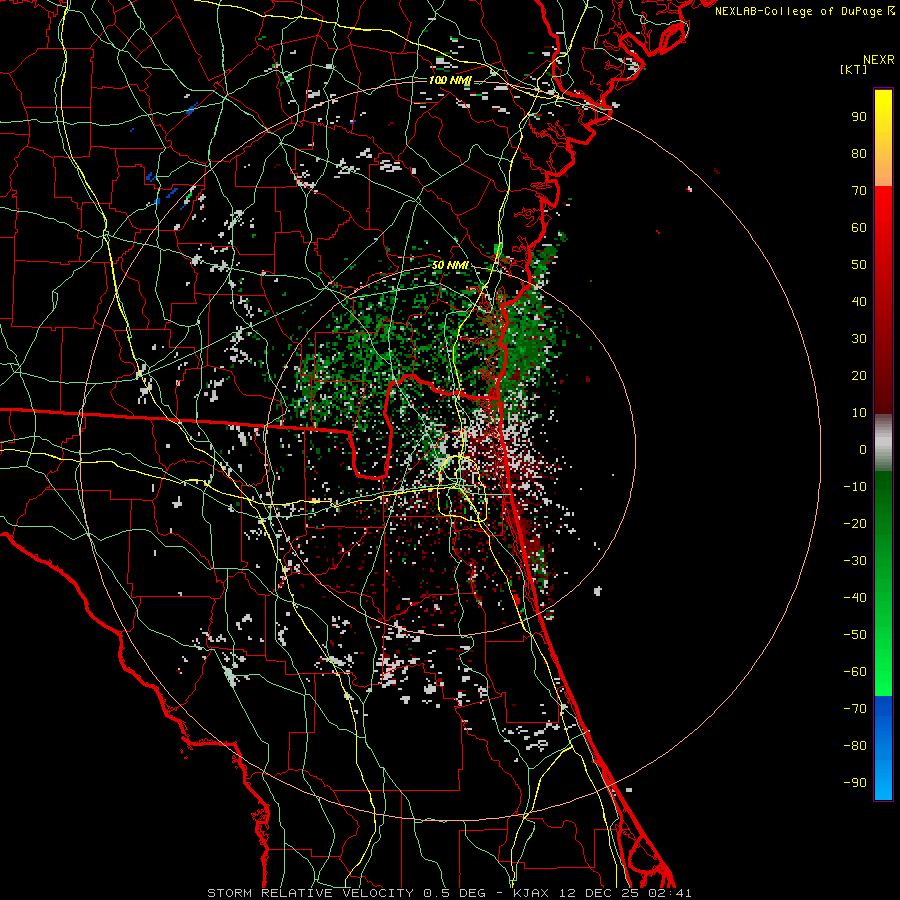900x900 pixels.
Task: Click the NEXLAB-College of DuPage credit text
Action: point(800,11)
